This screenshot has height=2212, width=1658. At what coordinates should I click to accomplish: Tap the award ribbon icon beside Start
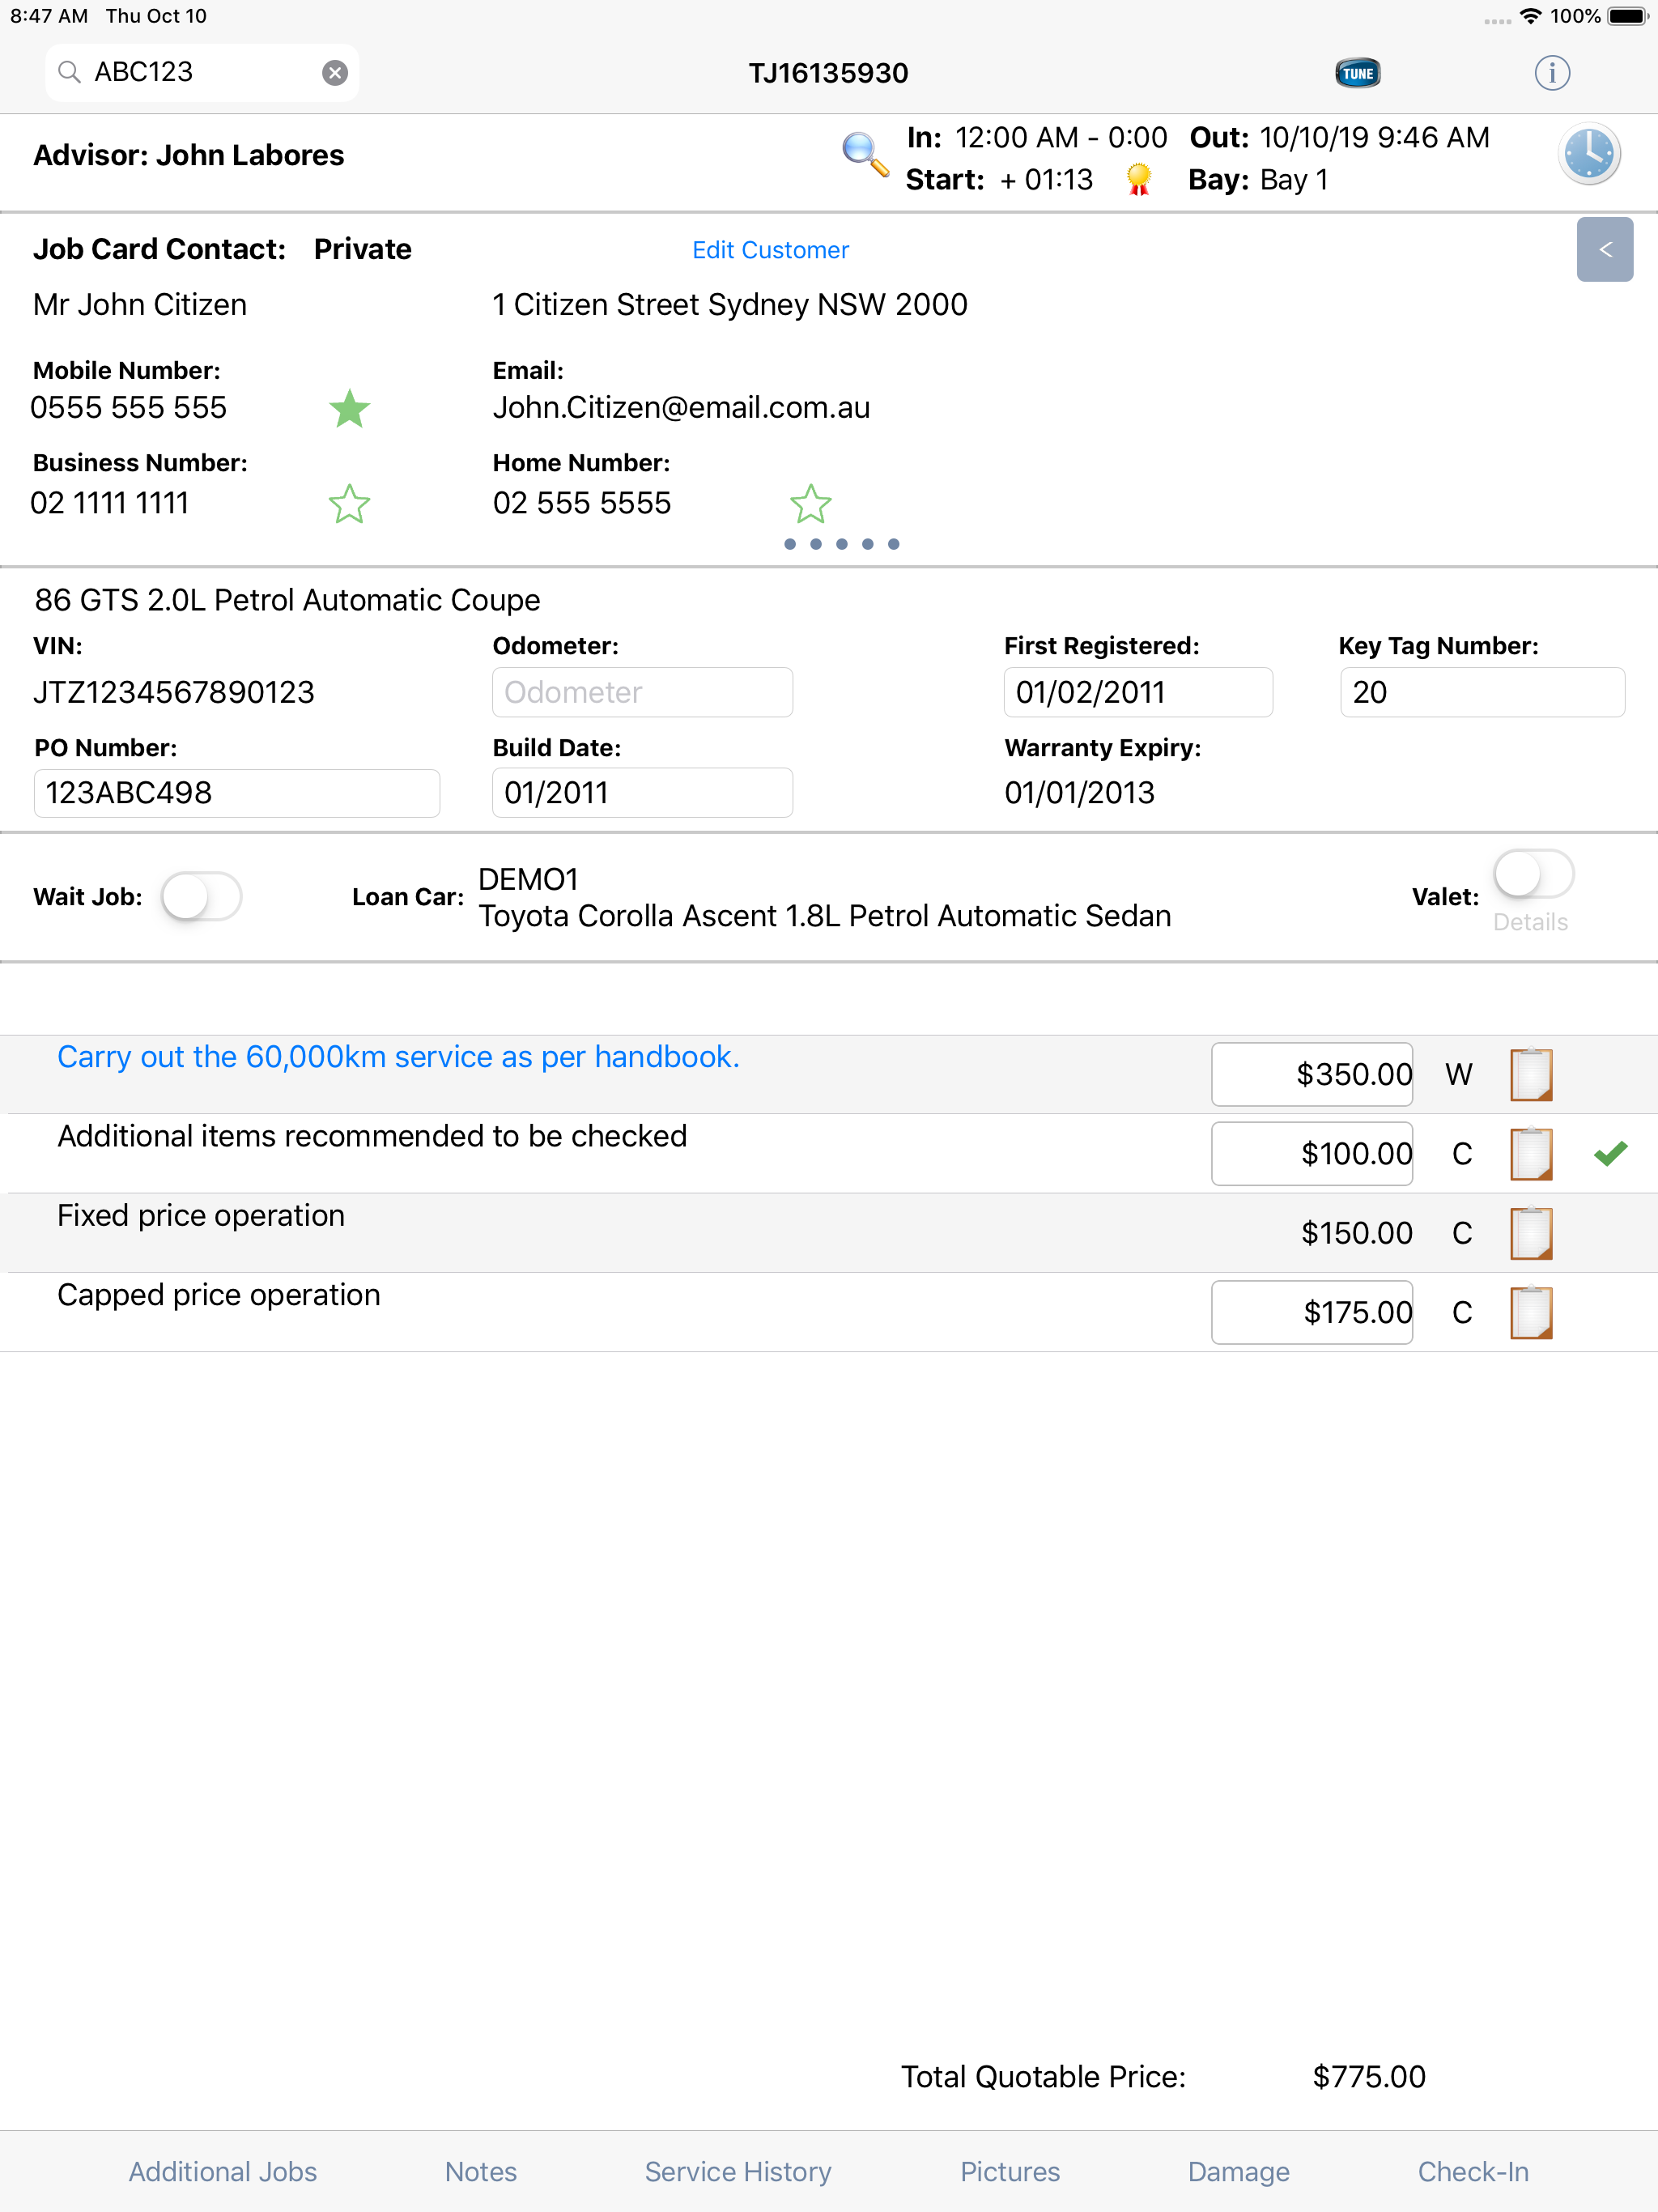(1138, 179)
